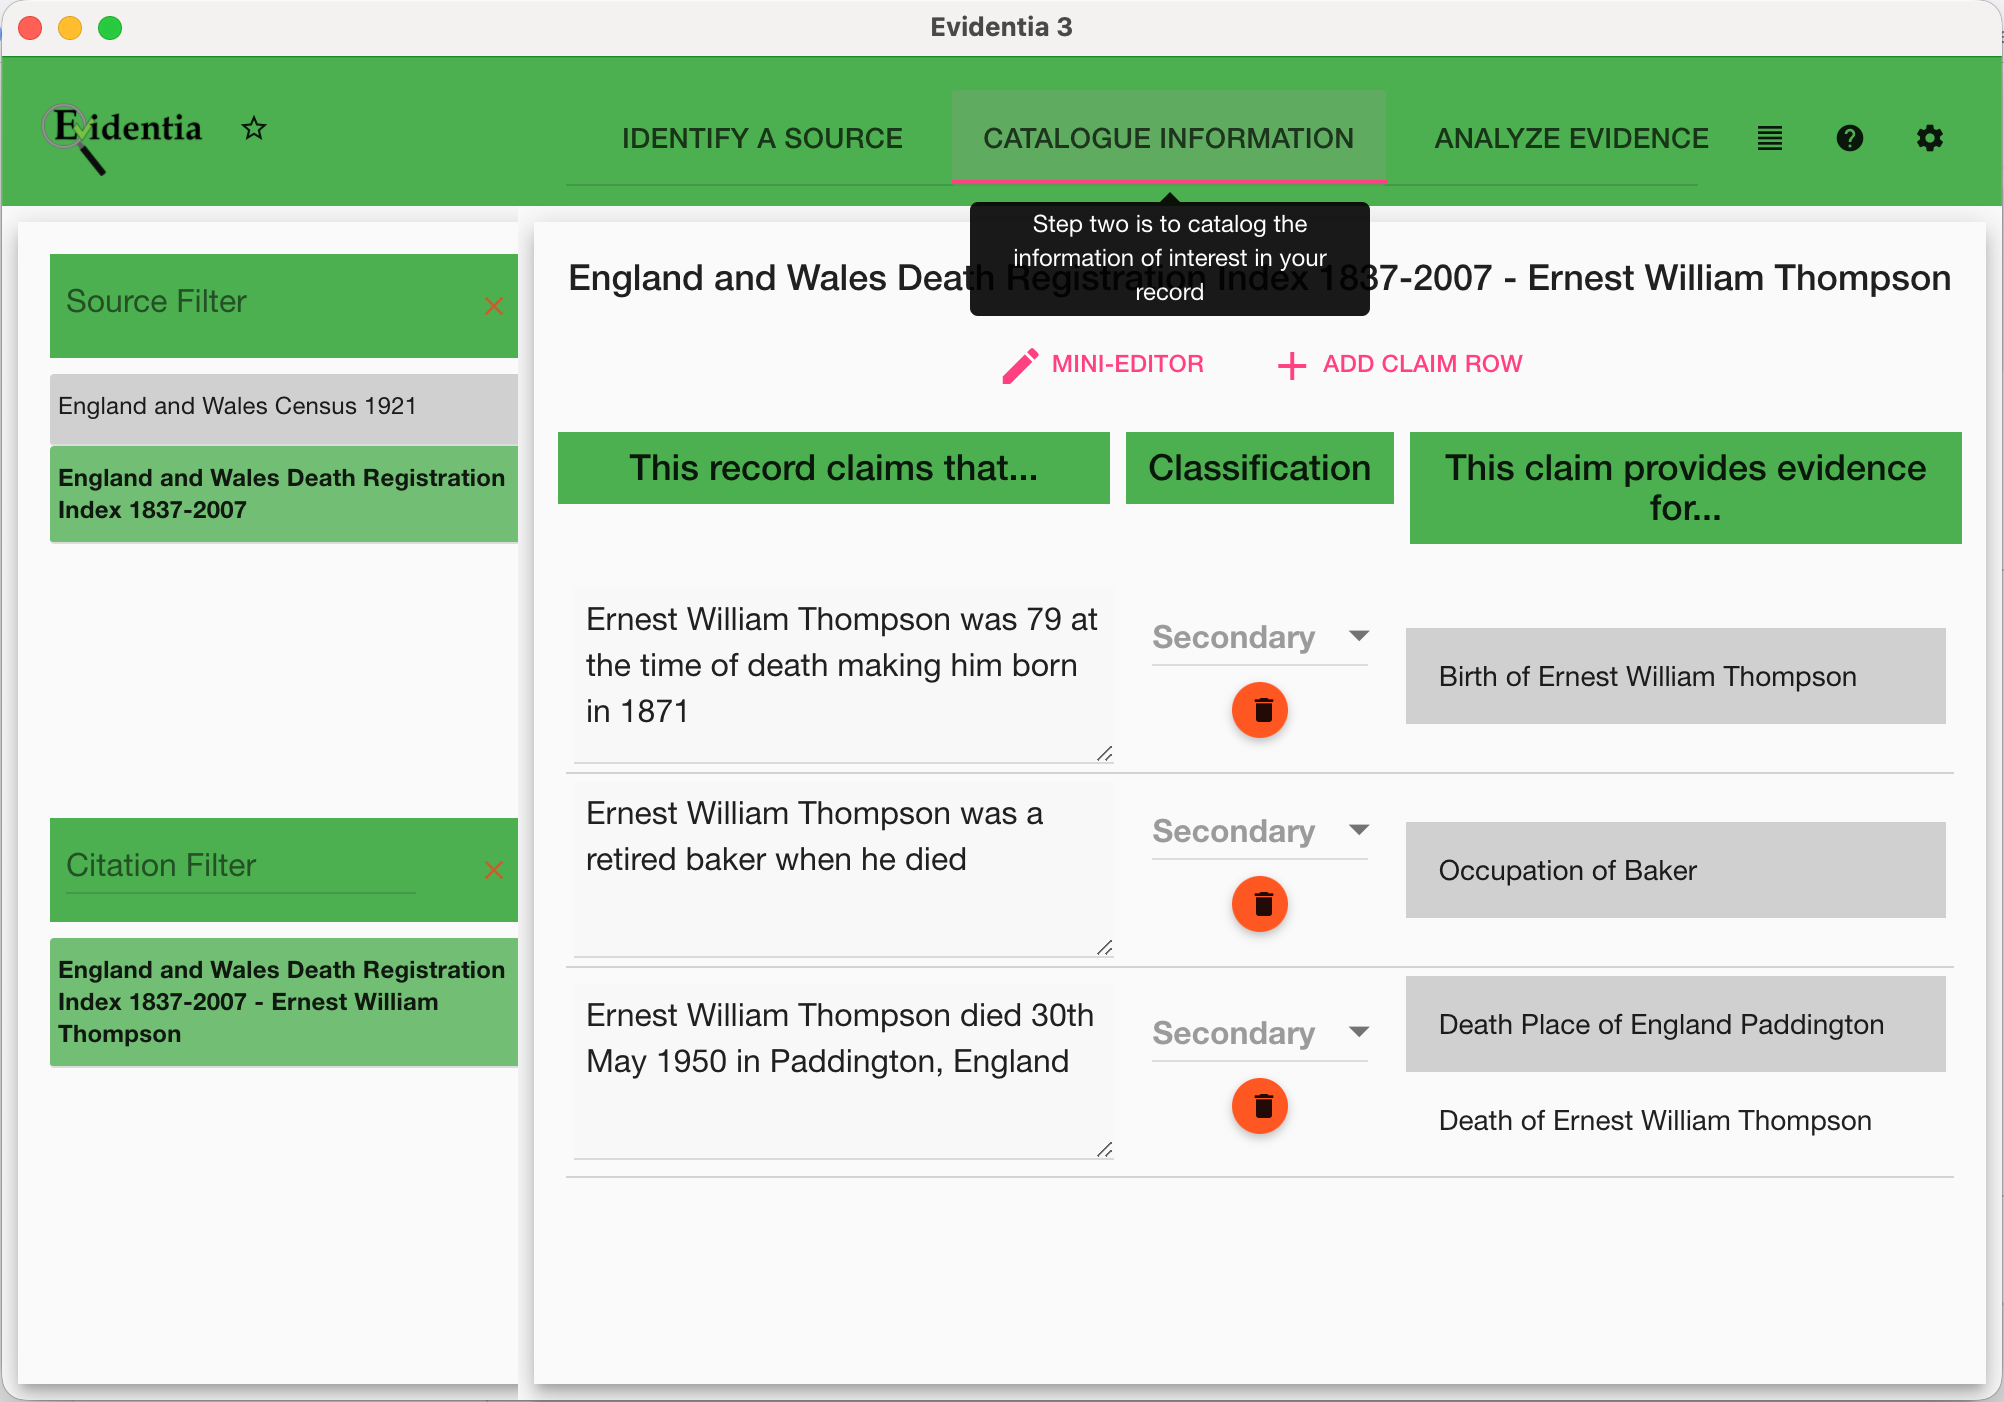Select Death Registration Index 1837-2007 source

coord(284,494)
